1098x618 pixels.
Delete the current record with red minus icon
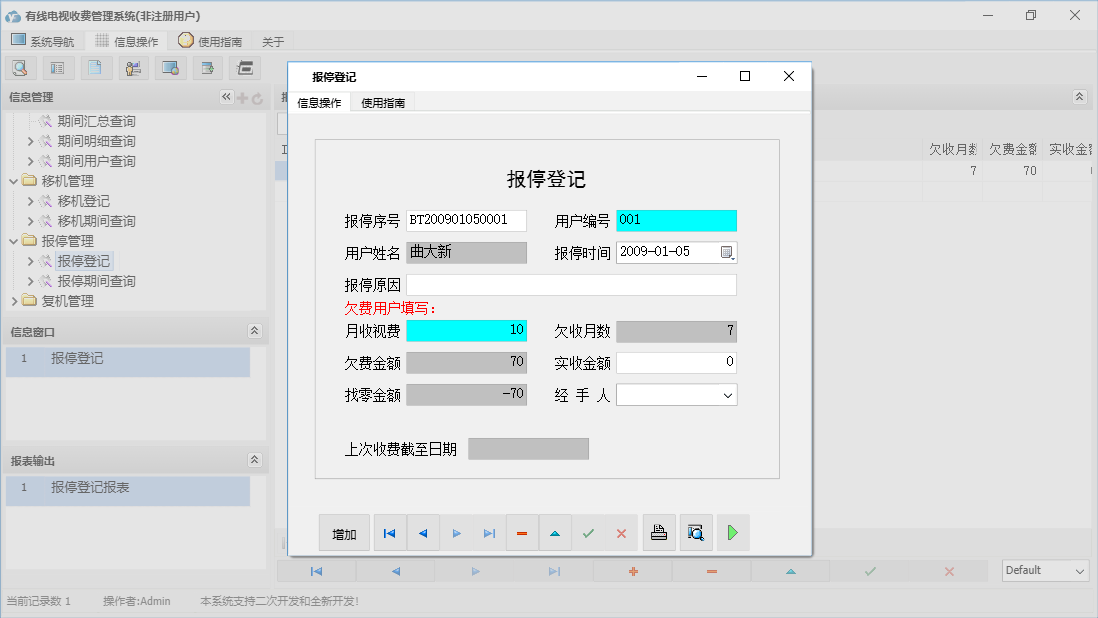[x=522, y=532]
